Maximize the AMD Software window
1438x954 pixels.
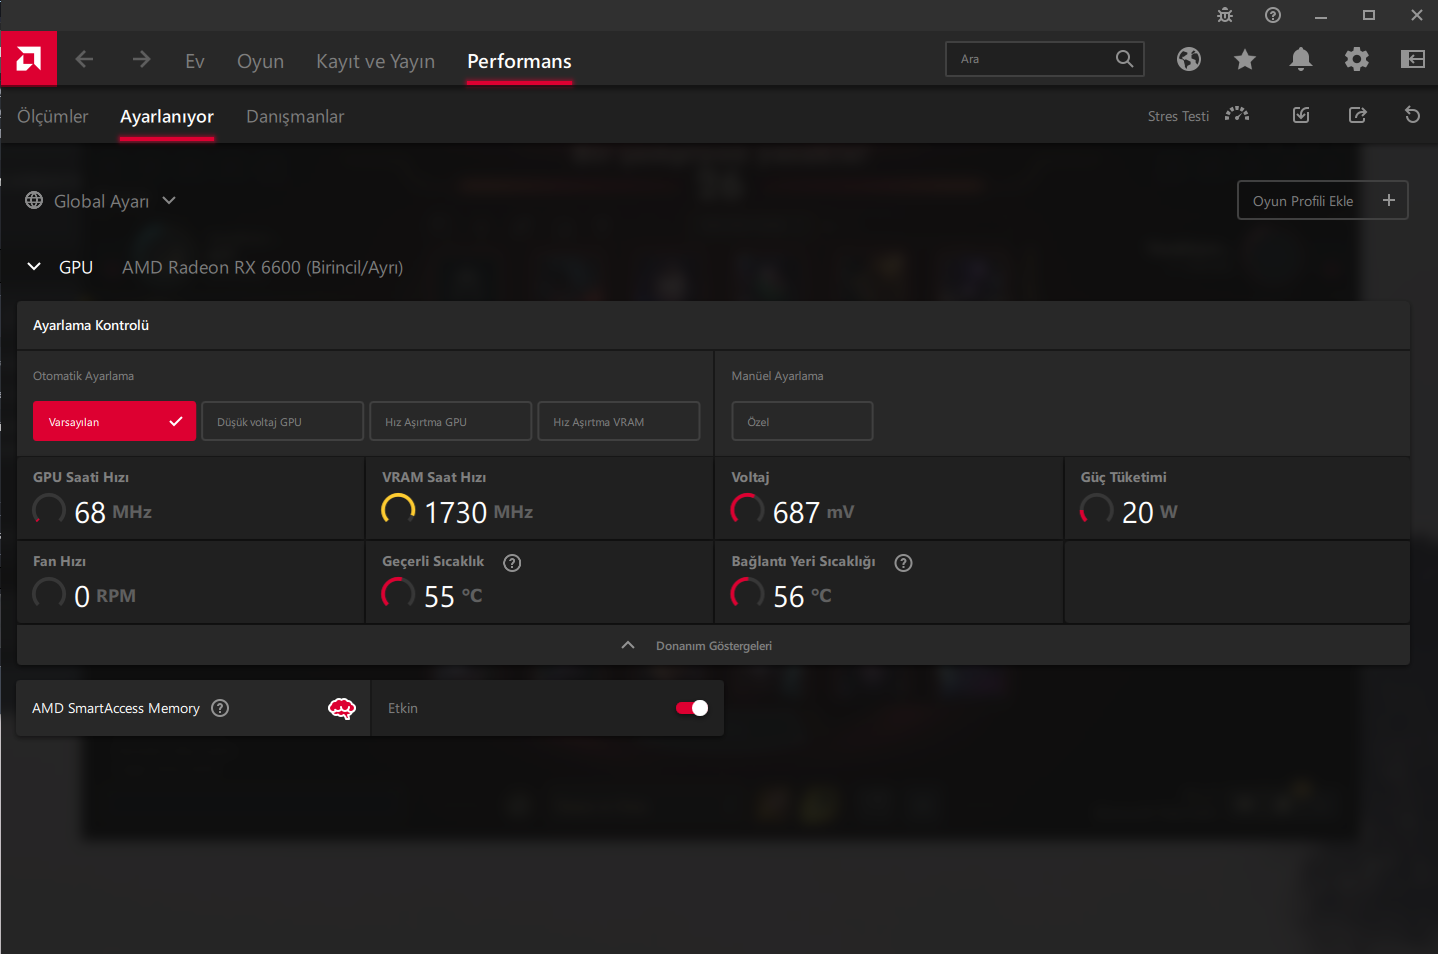tap(1369, 15)
